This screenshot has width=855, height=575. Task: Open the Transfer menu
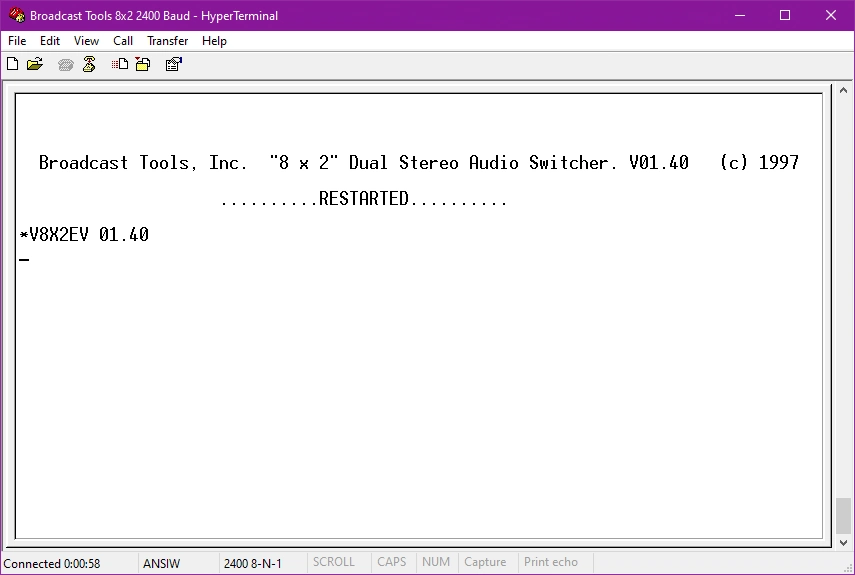click(x=167, y=41)
